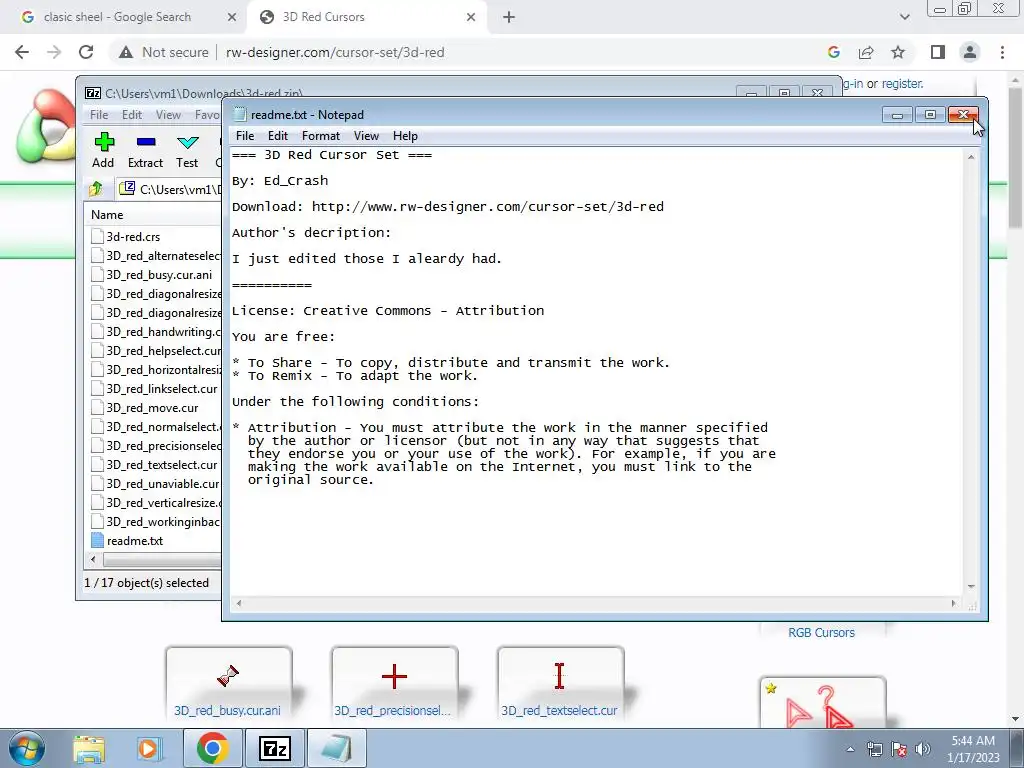This screenshot has height=768, width=1024.
Task: Open Notepad File menu
Action: (x=245, y=136)
